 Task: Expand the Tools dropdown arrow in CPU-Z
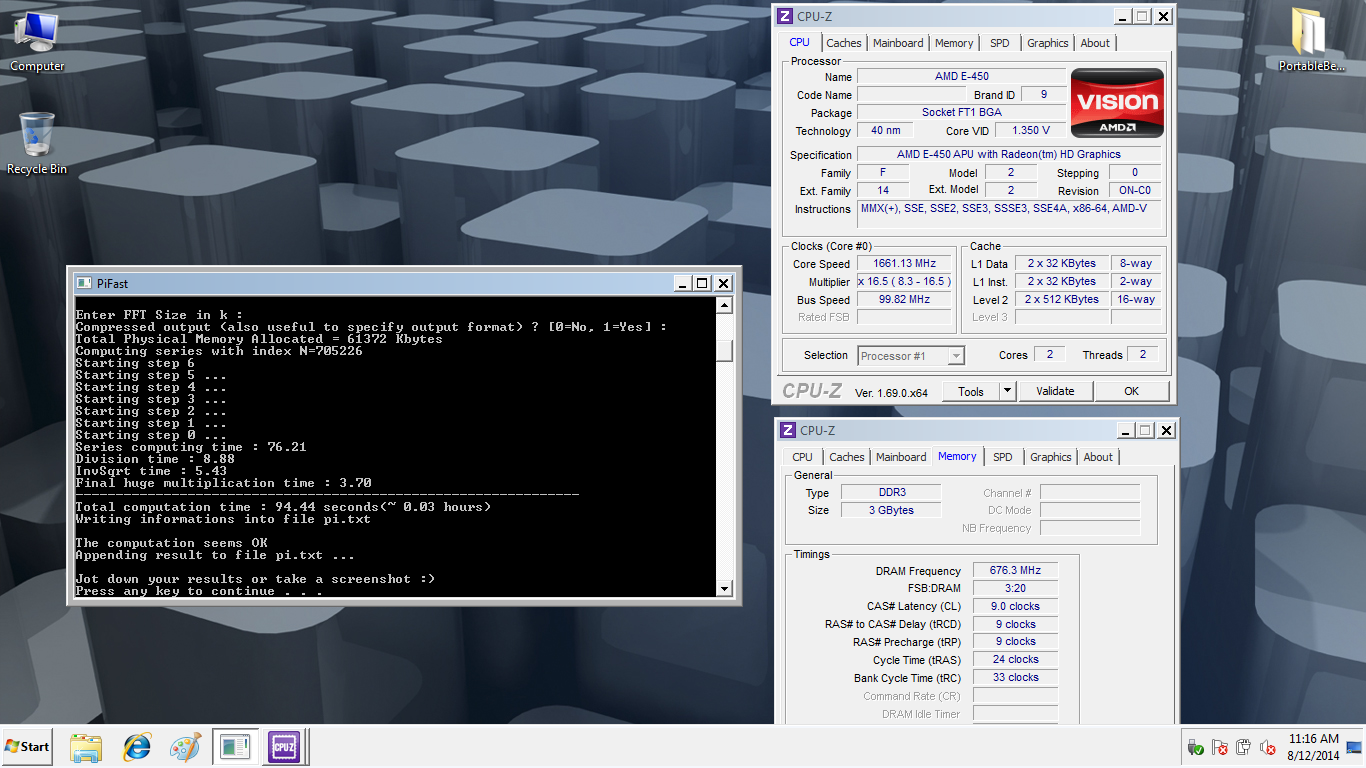click(x=1007, y=391)
